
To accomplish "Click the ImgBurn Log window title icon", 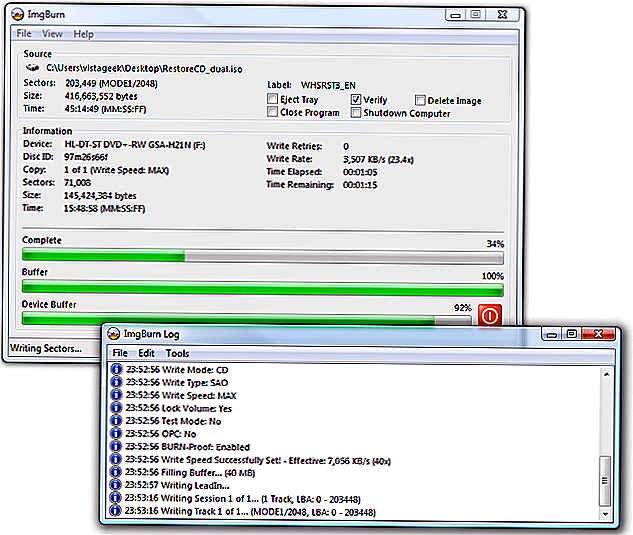I will pos(114,334).
